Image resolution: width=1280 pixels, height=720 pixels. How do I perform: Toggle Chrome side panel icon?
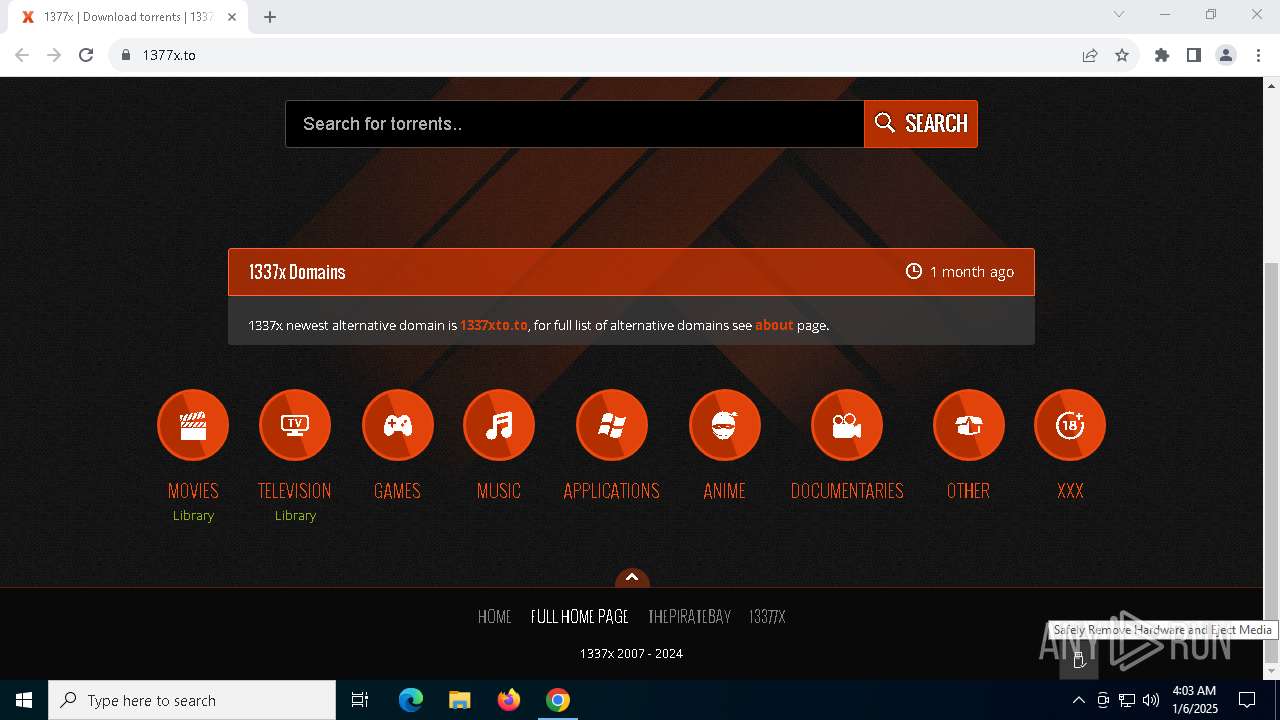click(1194, 55)
